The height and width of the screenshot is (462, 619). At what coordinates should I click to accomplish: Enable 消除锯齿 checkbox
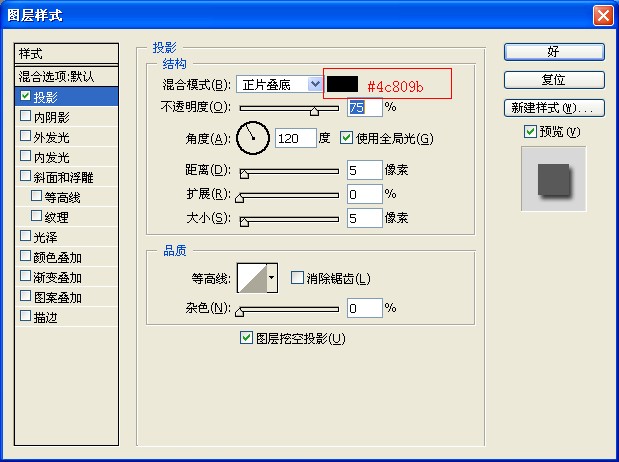[297, 277]
